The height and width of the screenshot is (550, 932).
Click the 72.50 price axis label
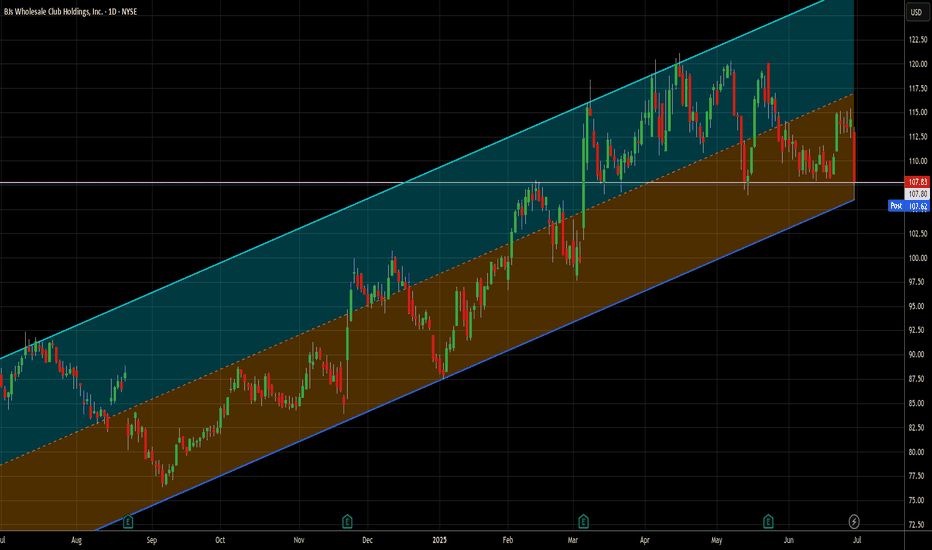(917, 524)
